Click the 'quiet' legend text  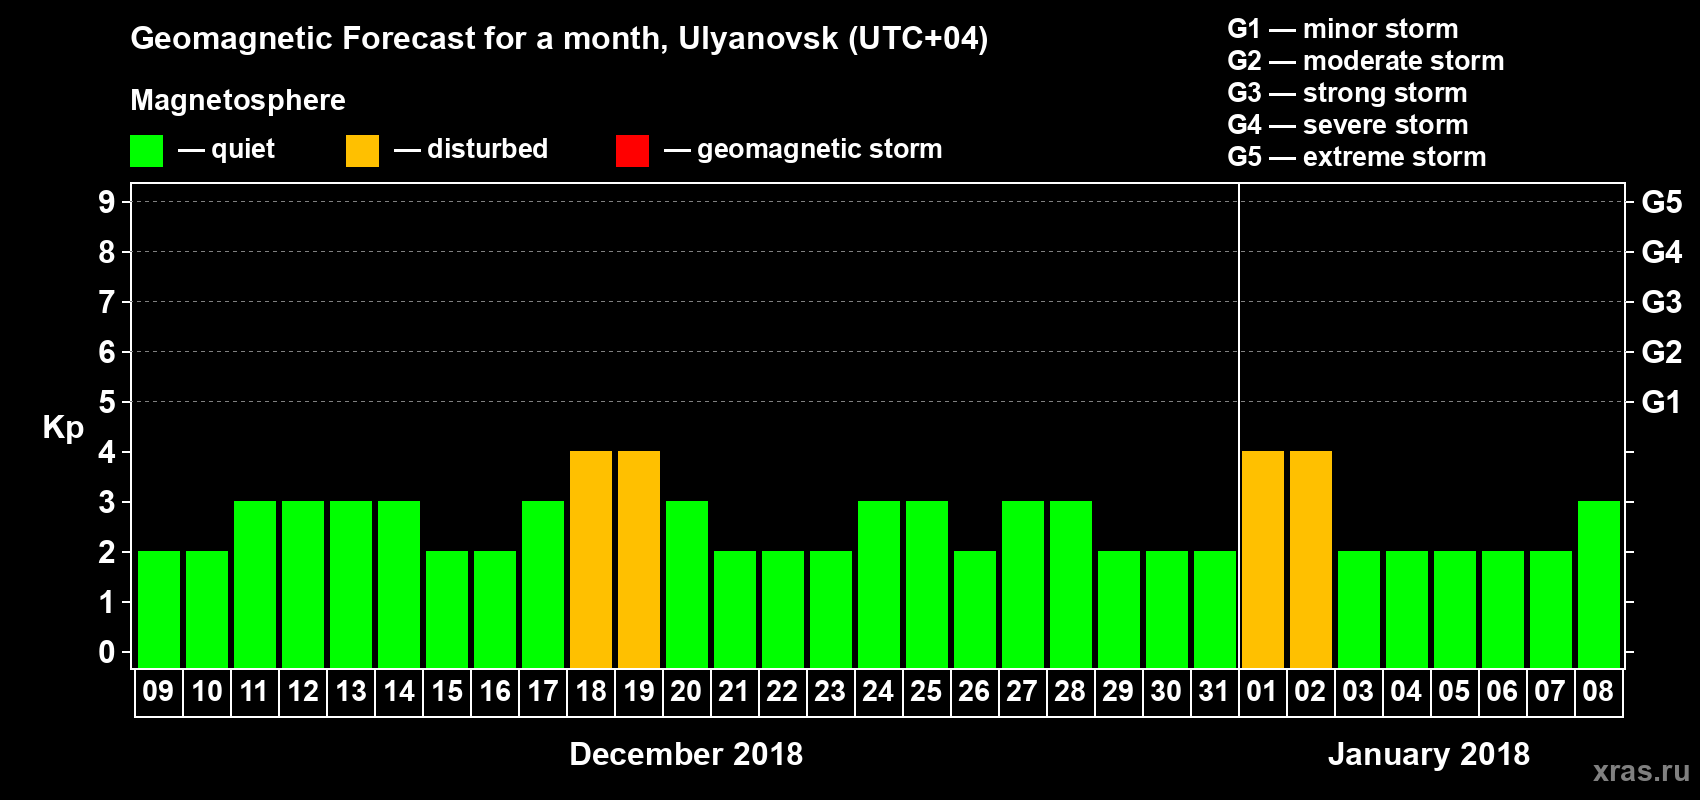(243, 150)
